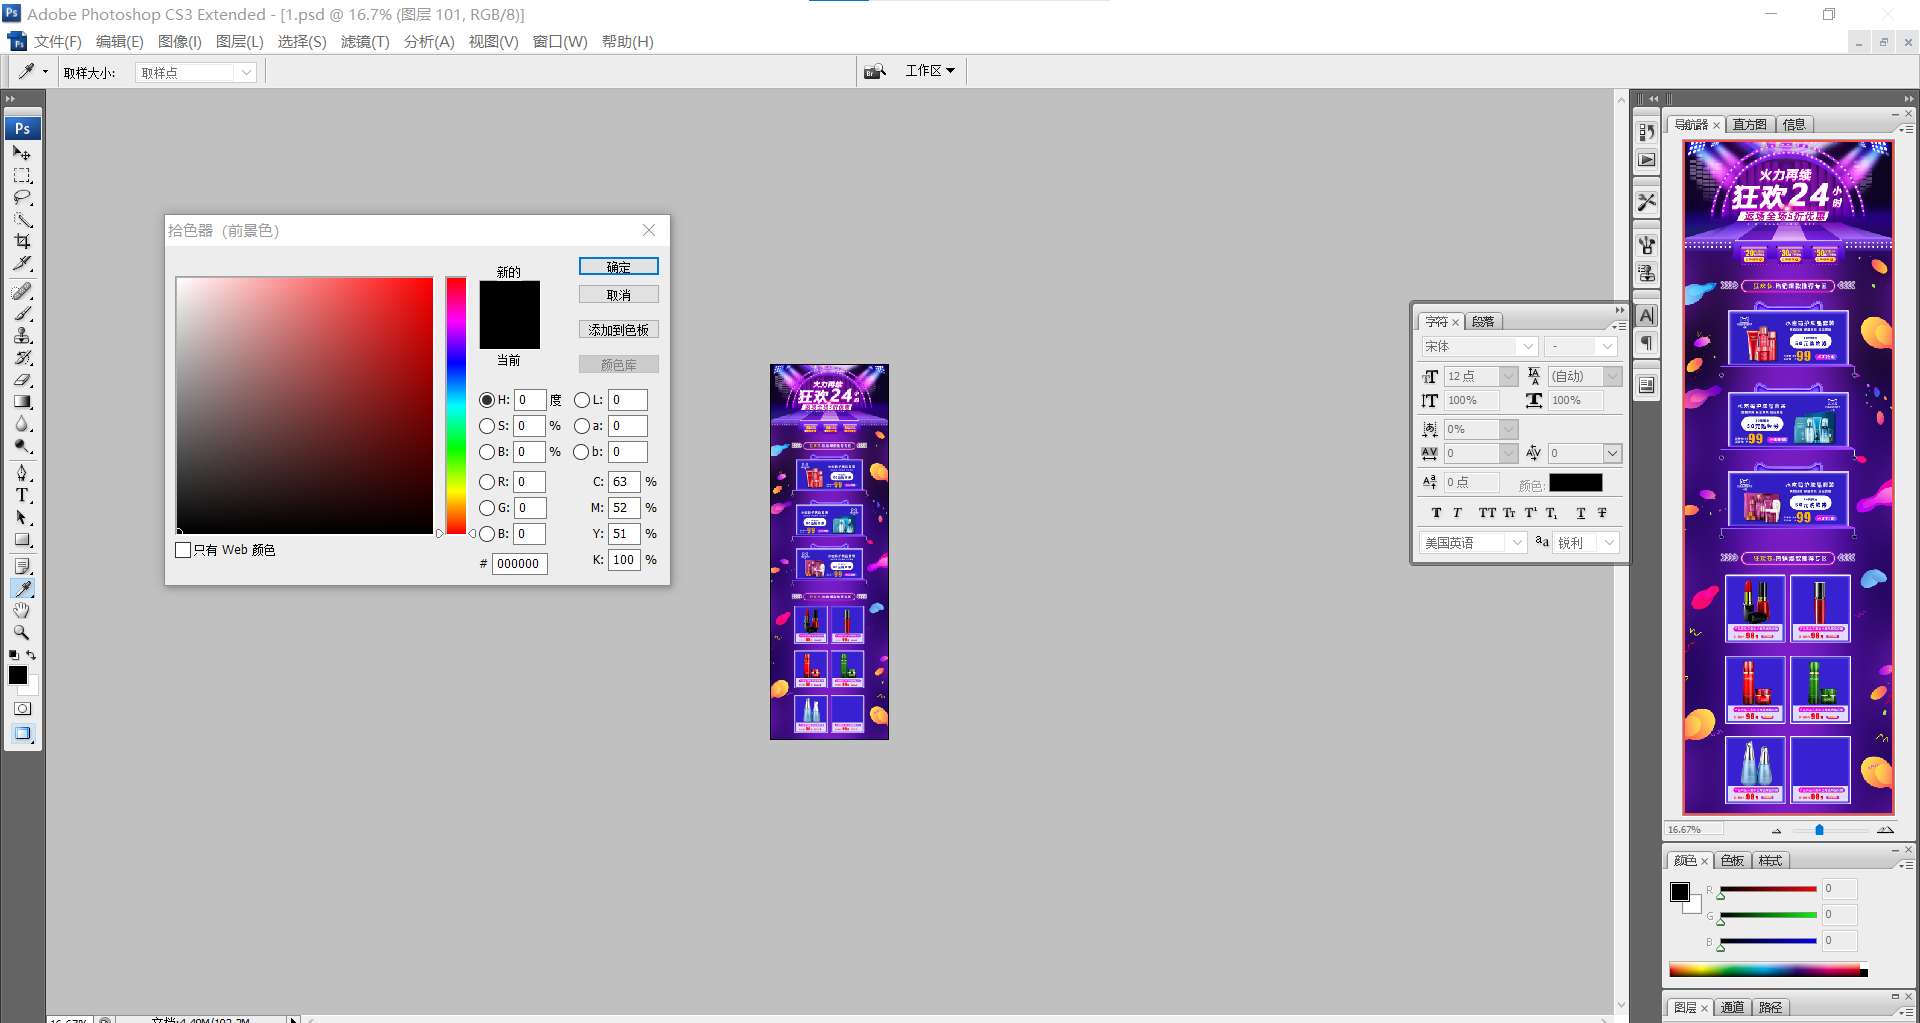Click the 确定 button in color picker
The image size is (1920, 1023).
pyautogui.click(x=618, y=267)
